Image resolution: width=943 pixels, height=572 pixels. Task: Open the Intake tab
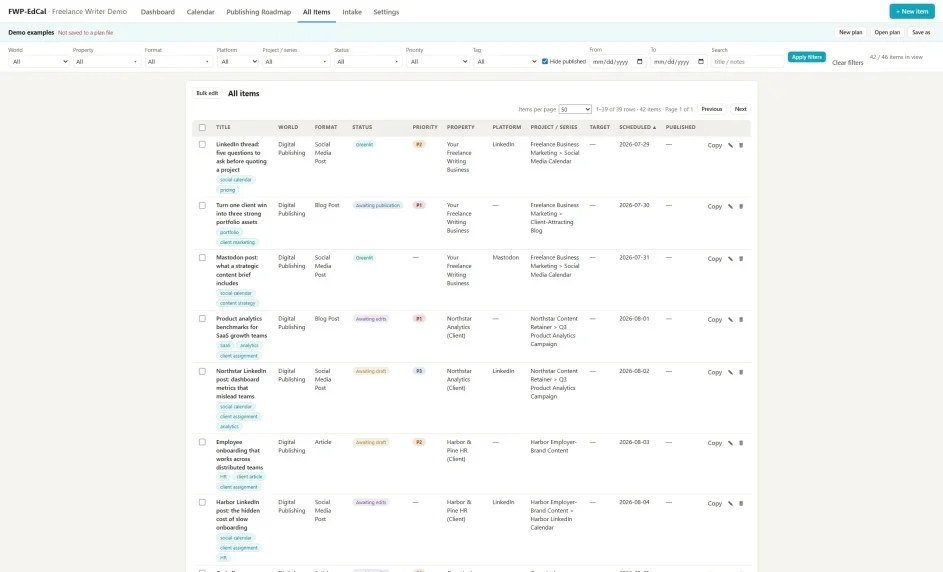point(352,12)
